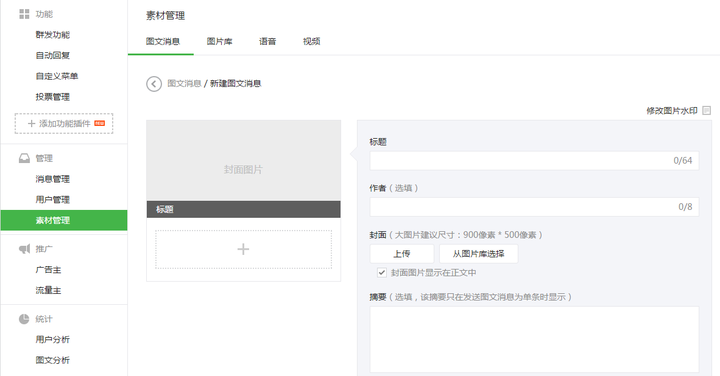720x376 pixels.
Task: Click the 上传 cover upload button
Action: click(402, 254)
